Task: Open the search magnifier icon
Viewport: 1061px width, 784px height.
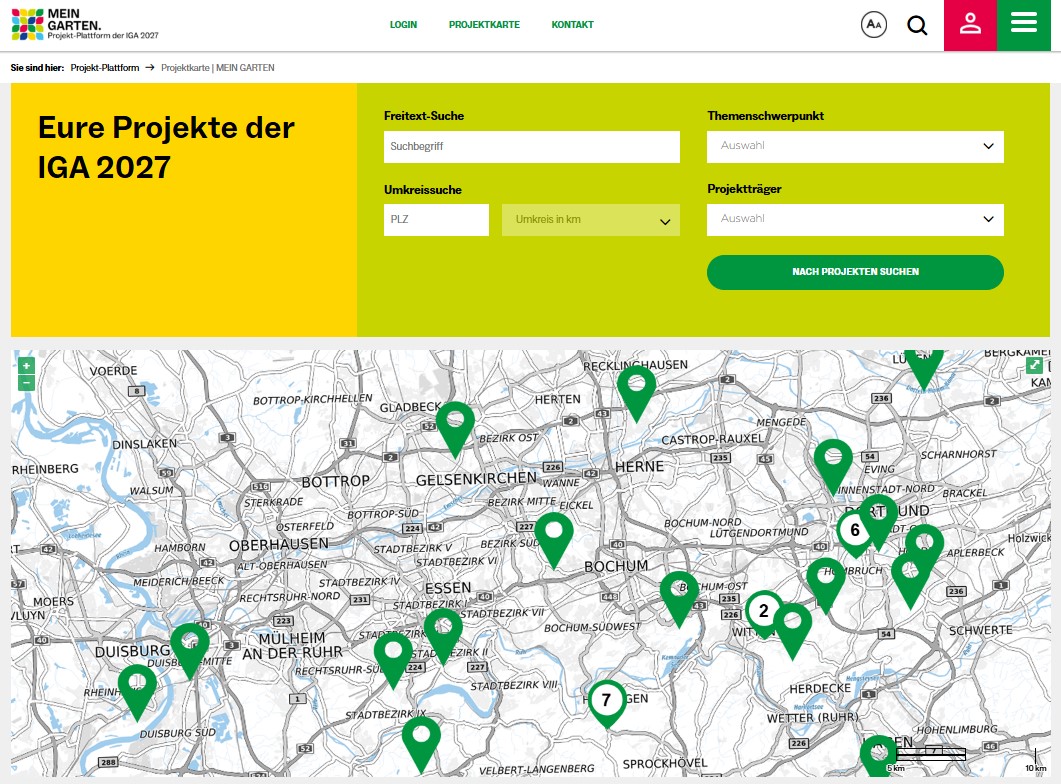Action: click(x=917, y=25)
